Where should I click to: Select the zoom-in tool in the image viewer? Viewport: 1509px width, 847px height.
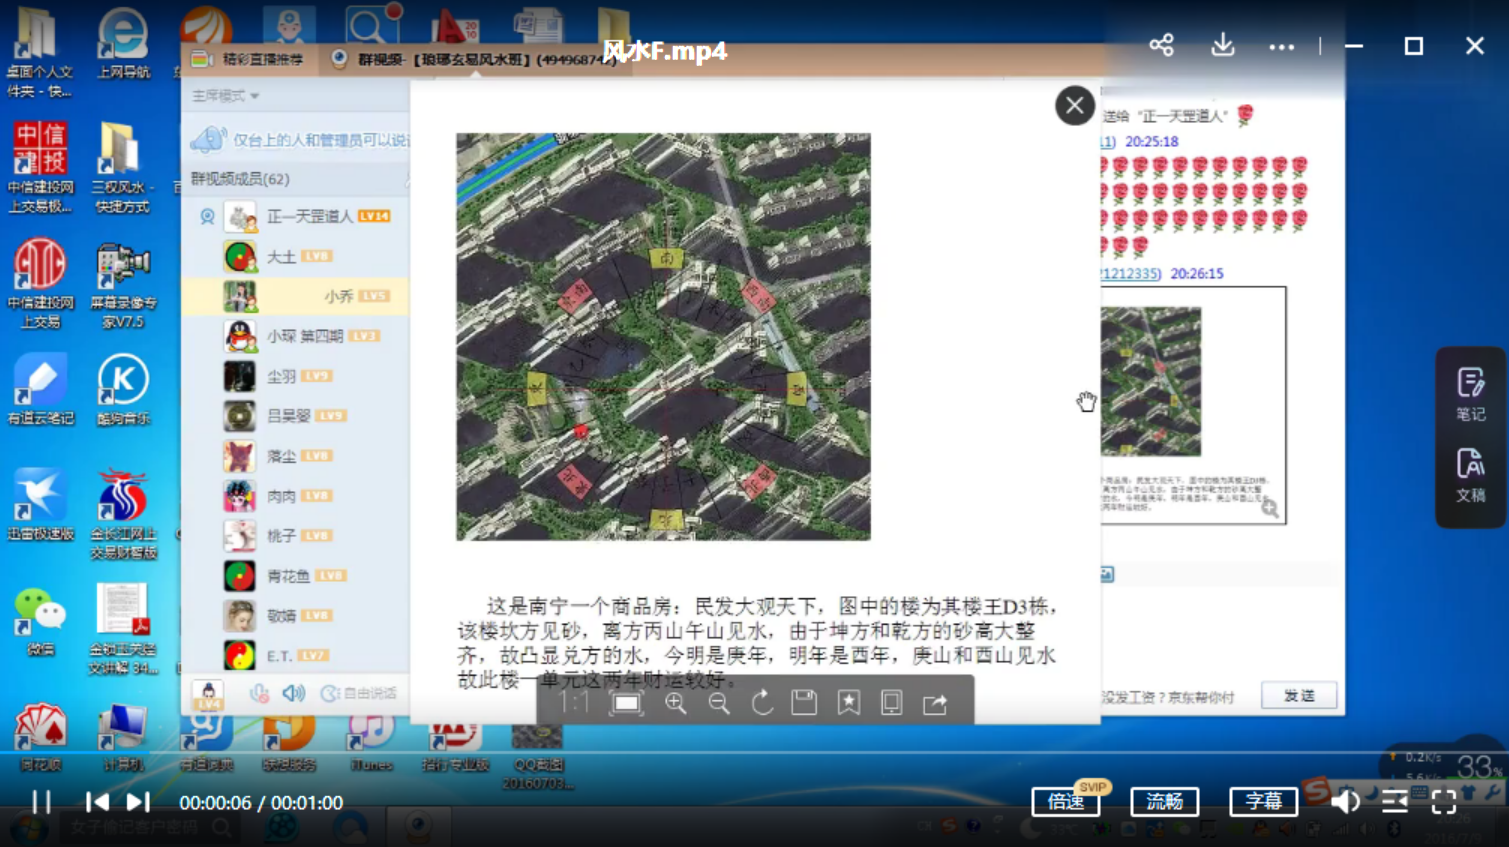676,703
